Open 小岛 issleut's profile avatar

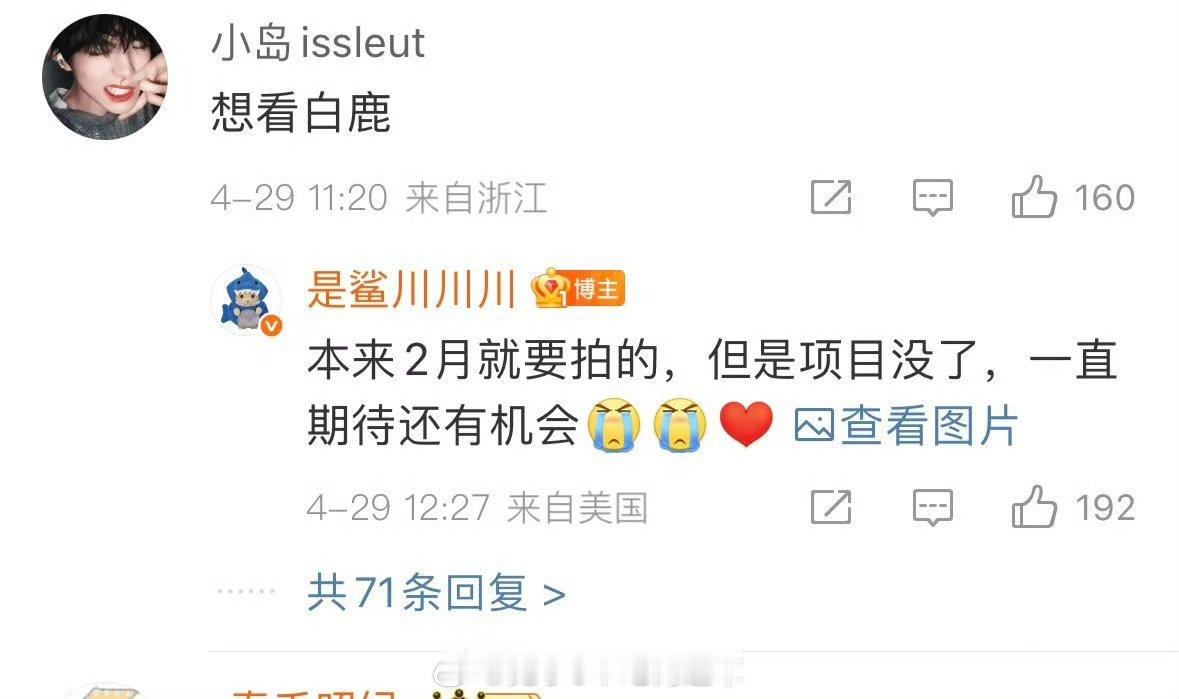click(x=105, y=77)
